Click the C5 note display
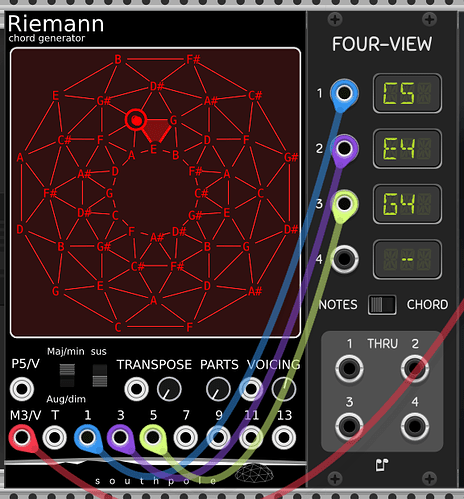Image resolution: width=464 pixels, height=499 pixels. click(x=407, y=93)
